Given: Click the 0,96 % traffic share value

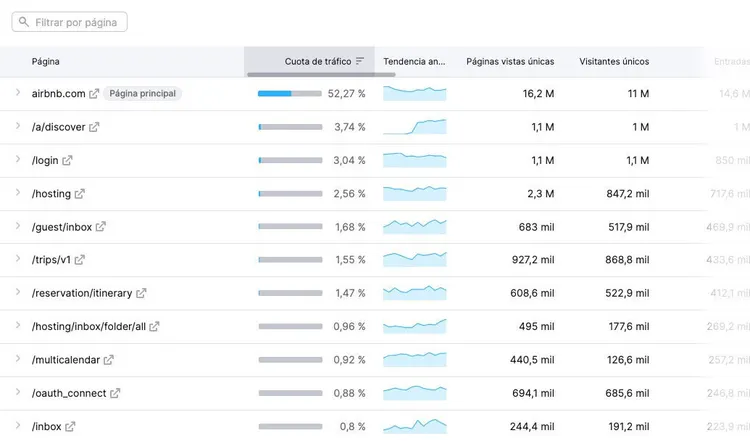Looking at the screenshot, I should click(x=349, y=327).
